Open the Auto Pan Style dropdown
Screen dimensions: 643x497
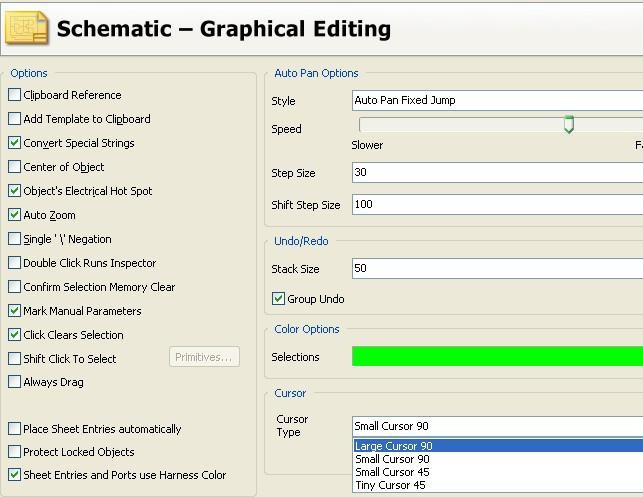click(x=497, y=101)
